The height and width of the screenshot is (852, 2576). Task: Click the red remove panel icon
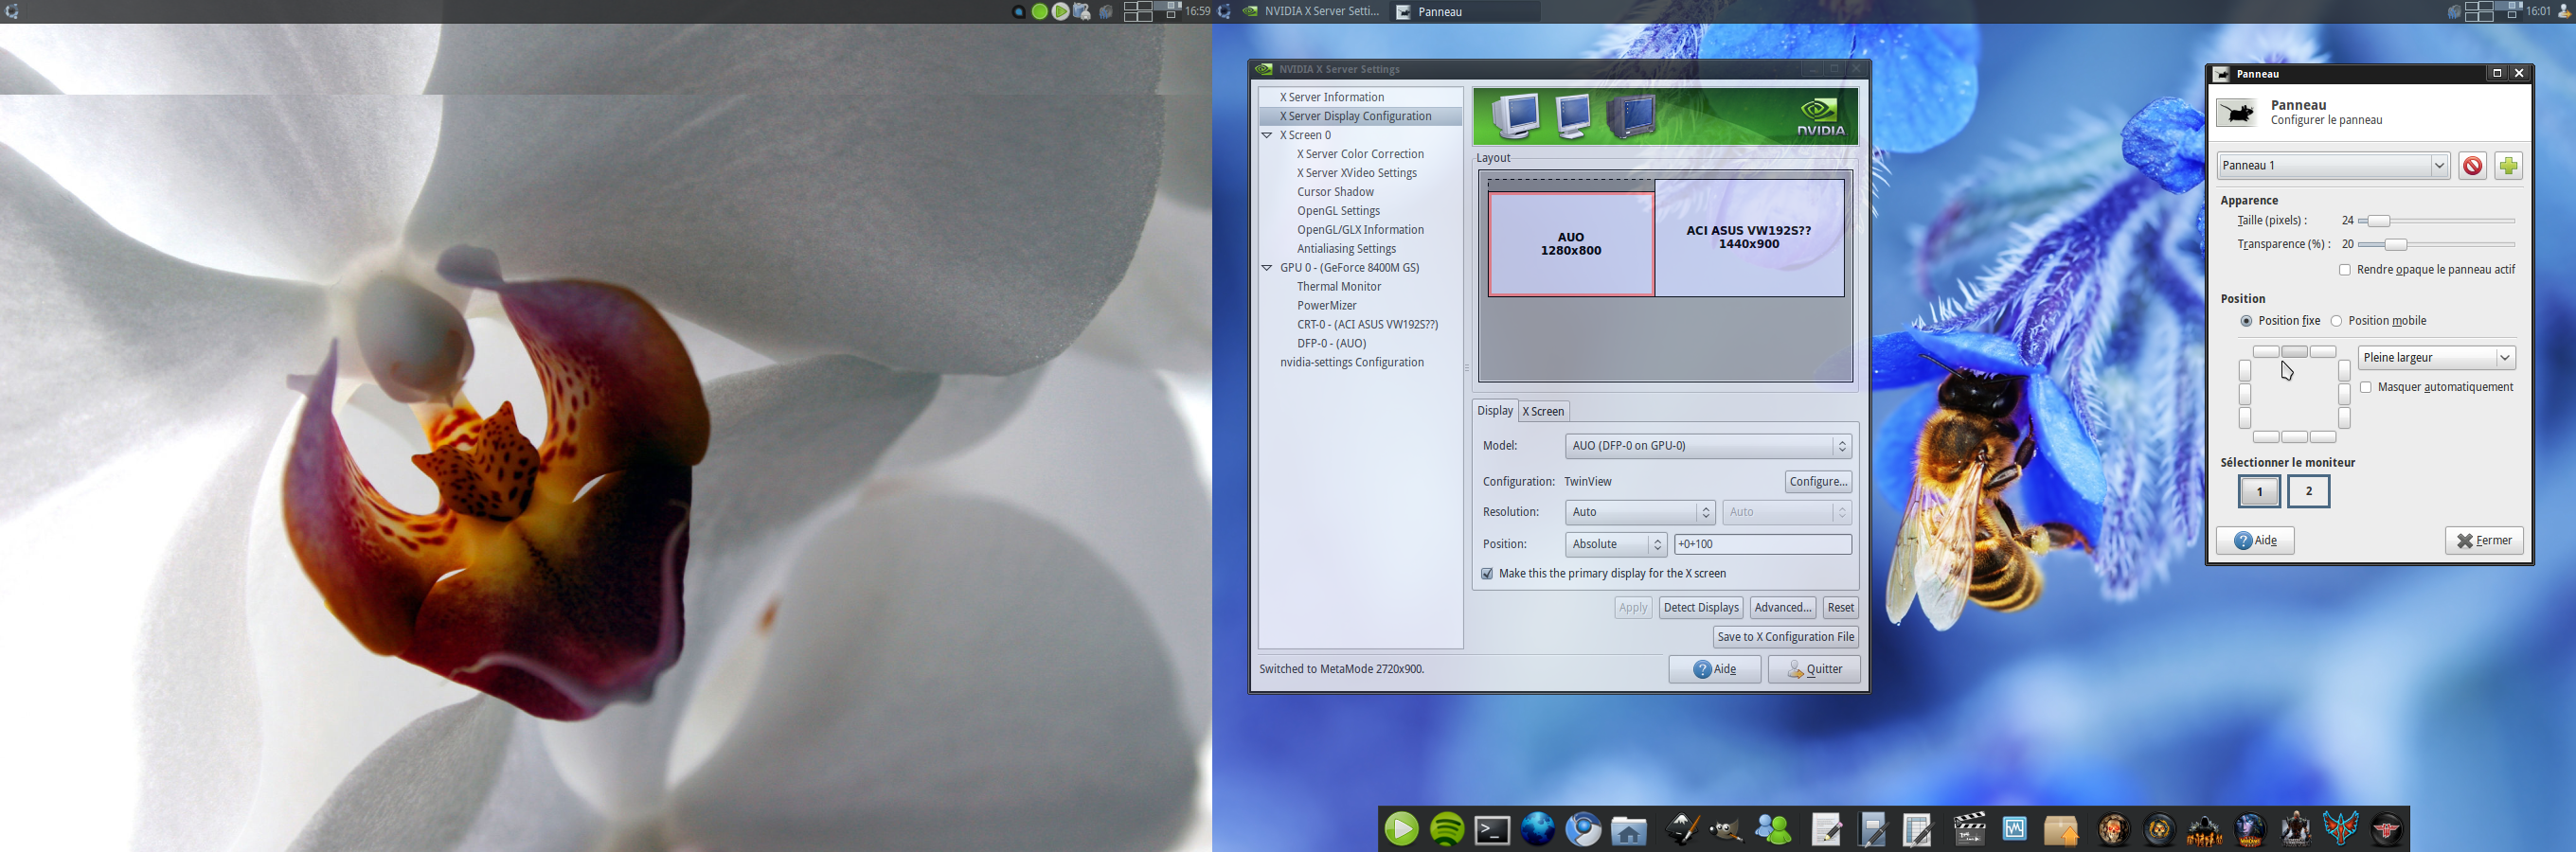click(x=2472, y=166)
